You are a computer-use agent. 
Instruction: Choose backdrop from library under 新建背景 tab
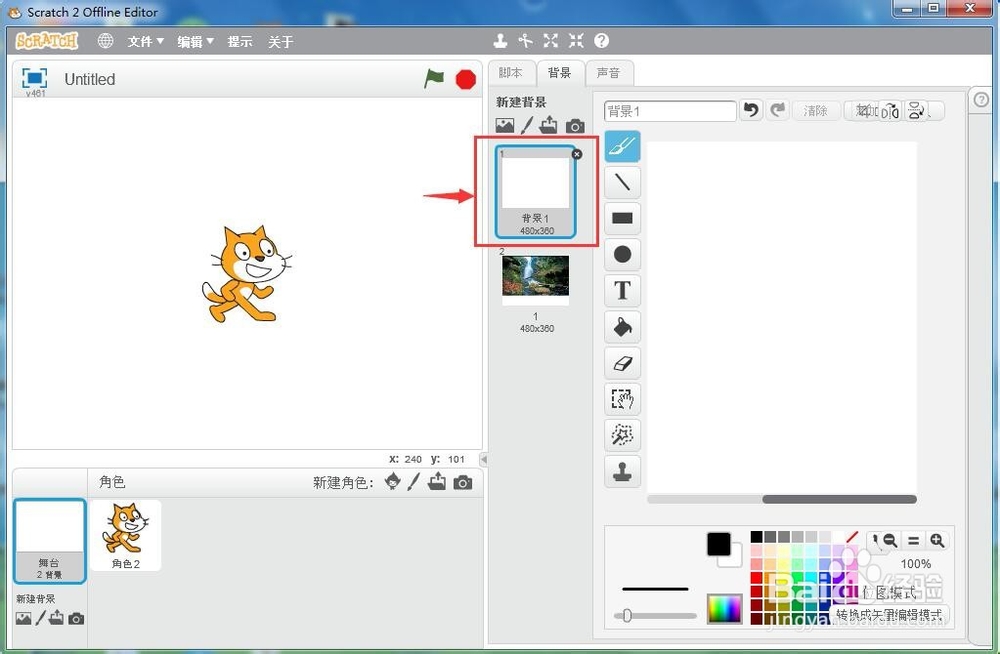coord(504,126)
